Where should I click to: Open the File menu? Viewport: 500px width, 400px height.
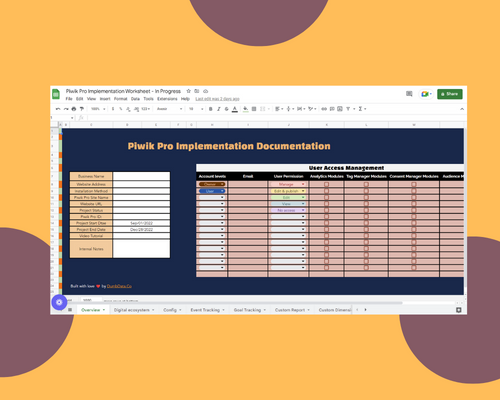[69, 99]
